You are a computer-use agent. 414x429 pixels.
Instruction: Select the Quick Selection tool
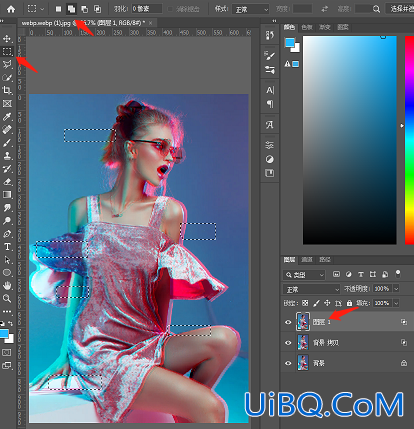point(7,77)
